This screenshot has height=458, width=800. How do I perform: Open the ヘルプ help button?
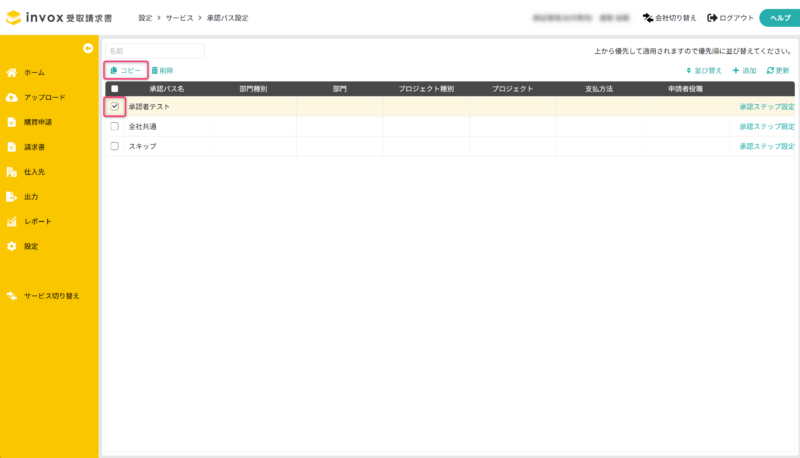[780, 18]
